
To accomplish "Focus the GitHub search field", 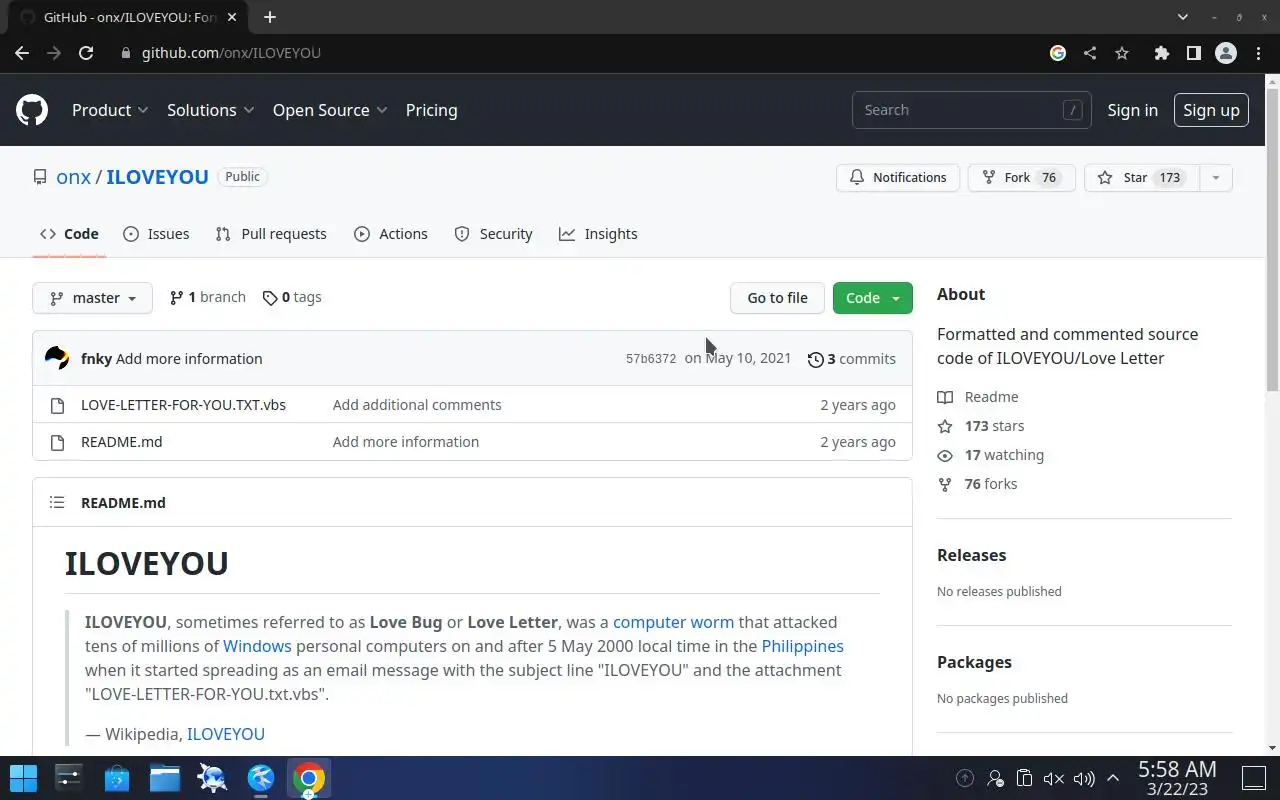I will tap(970, 110).
